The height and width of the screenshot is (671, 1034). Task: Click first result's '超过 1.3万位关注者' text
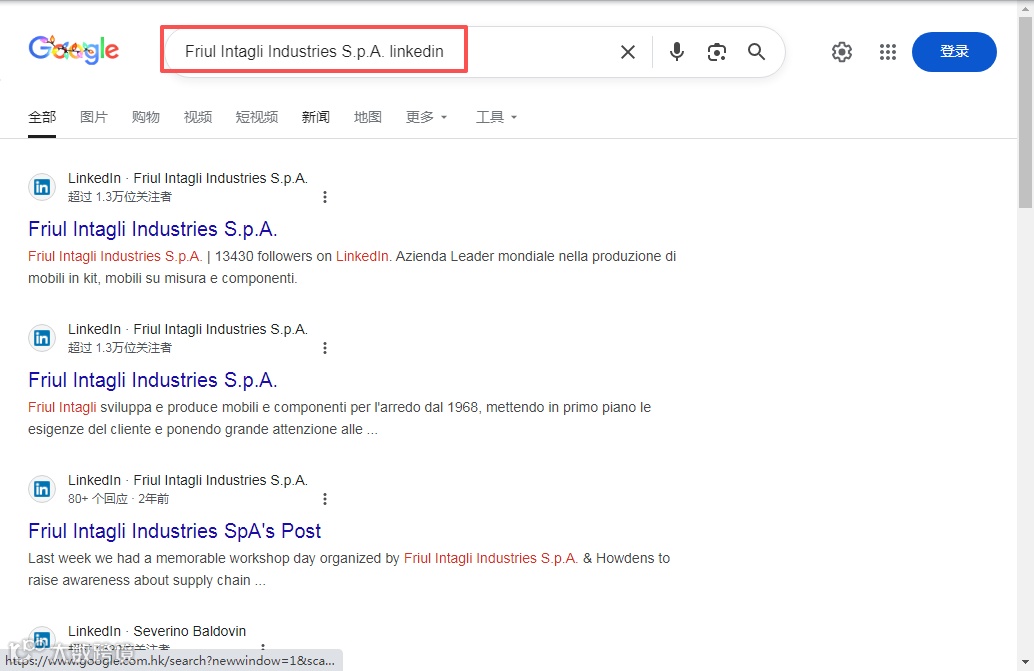(x=120, y=197)
